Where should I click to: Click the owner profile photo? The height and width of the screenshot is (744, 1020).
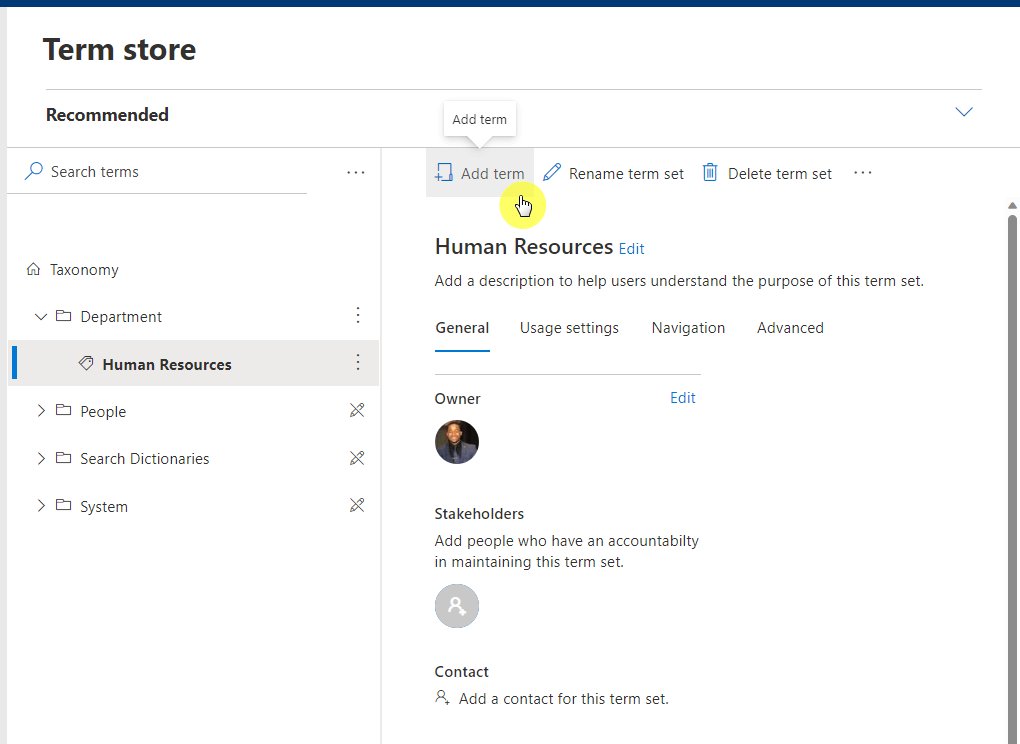[457, 442]
